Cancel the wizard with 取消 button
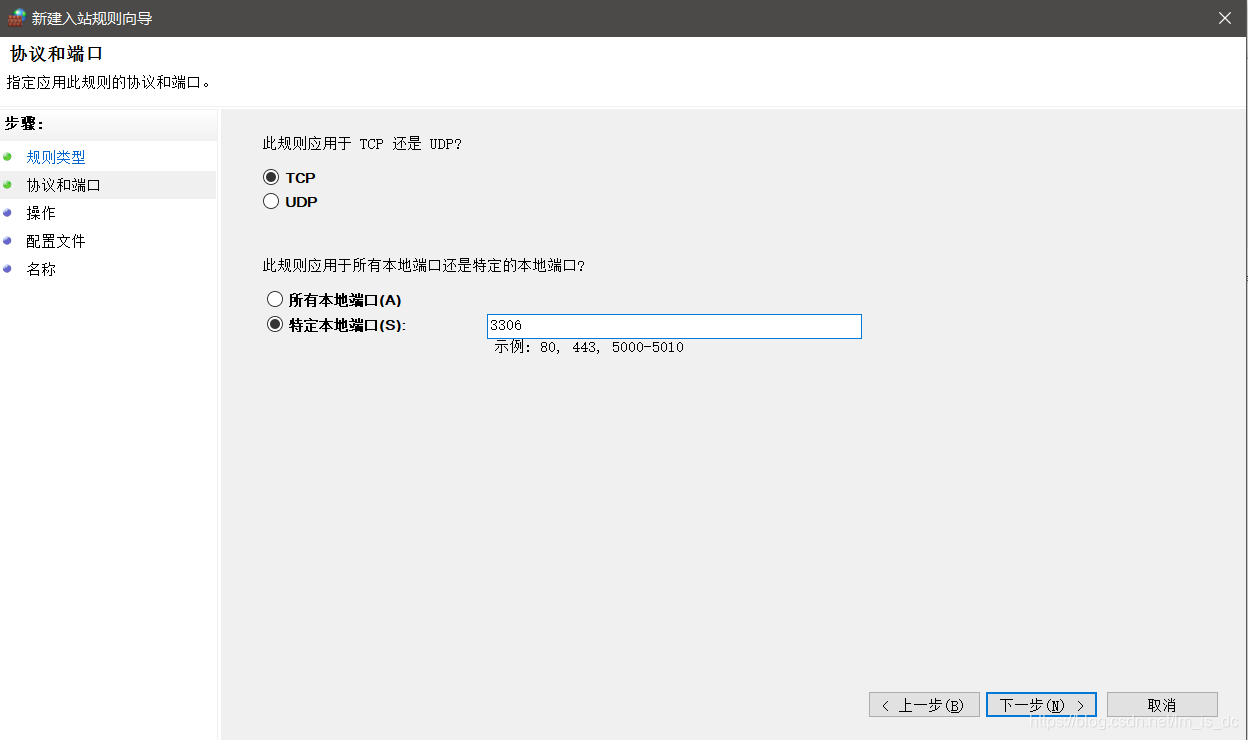Screen dimensions: 1248x740 [1162, 705]
